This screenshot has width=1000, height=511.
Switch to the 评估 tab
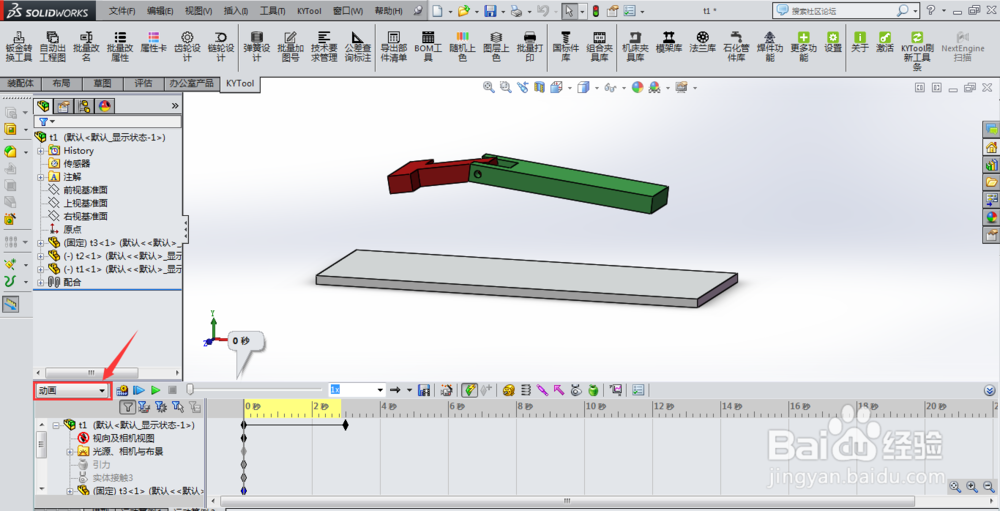[143, 84]
